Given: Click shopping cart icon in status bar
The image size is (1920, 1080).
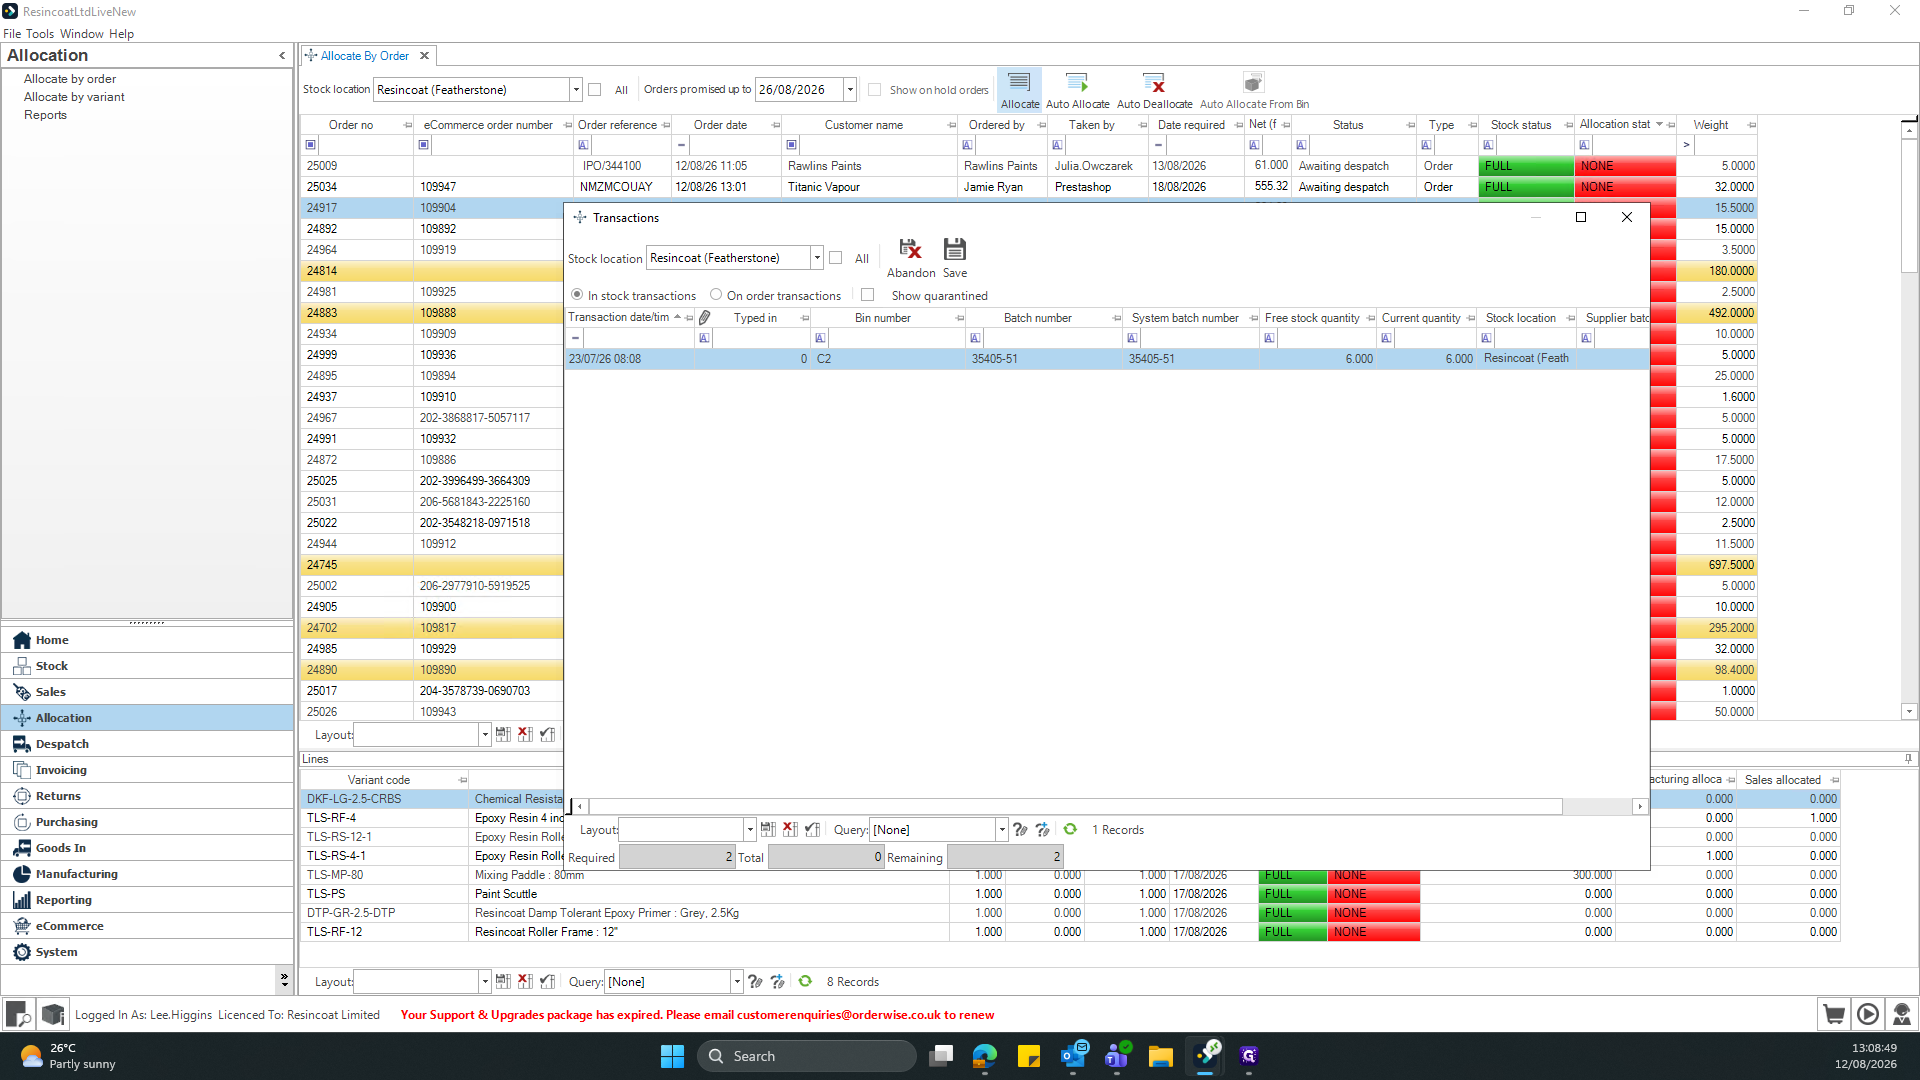Looking at the screenshot, I should pyautogui.click(x=1834, y=1014).
